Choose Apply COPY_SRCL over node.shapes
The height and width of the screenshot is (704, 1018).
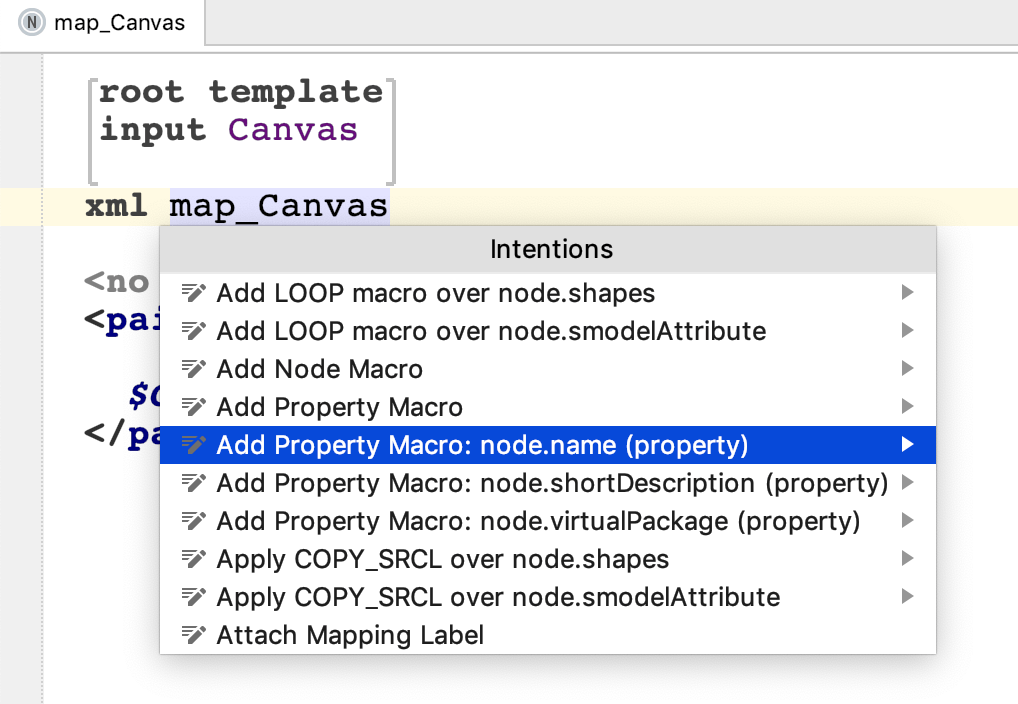click(x=443, y=559)
